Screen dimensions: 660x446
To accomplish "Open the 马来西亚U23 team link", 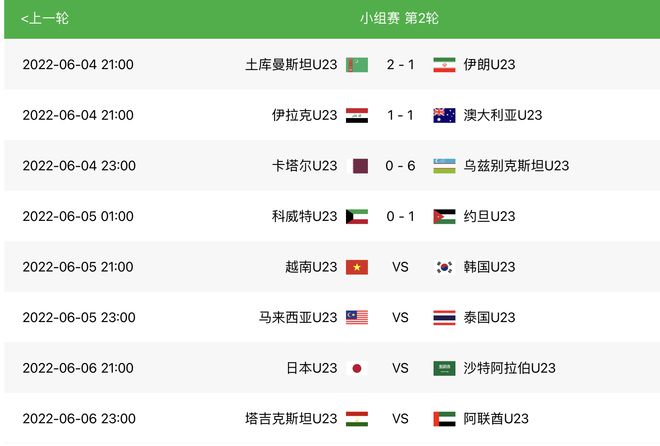I will tap(298, 317).
